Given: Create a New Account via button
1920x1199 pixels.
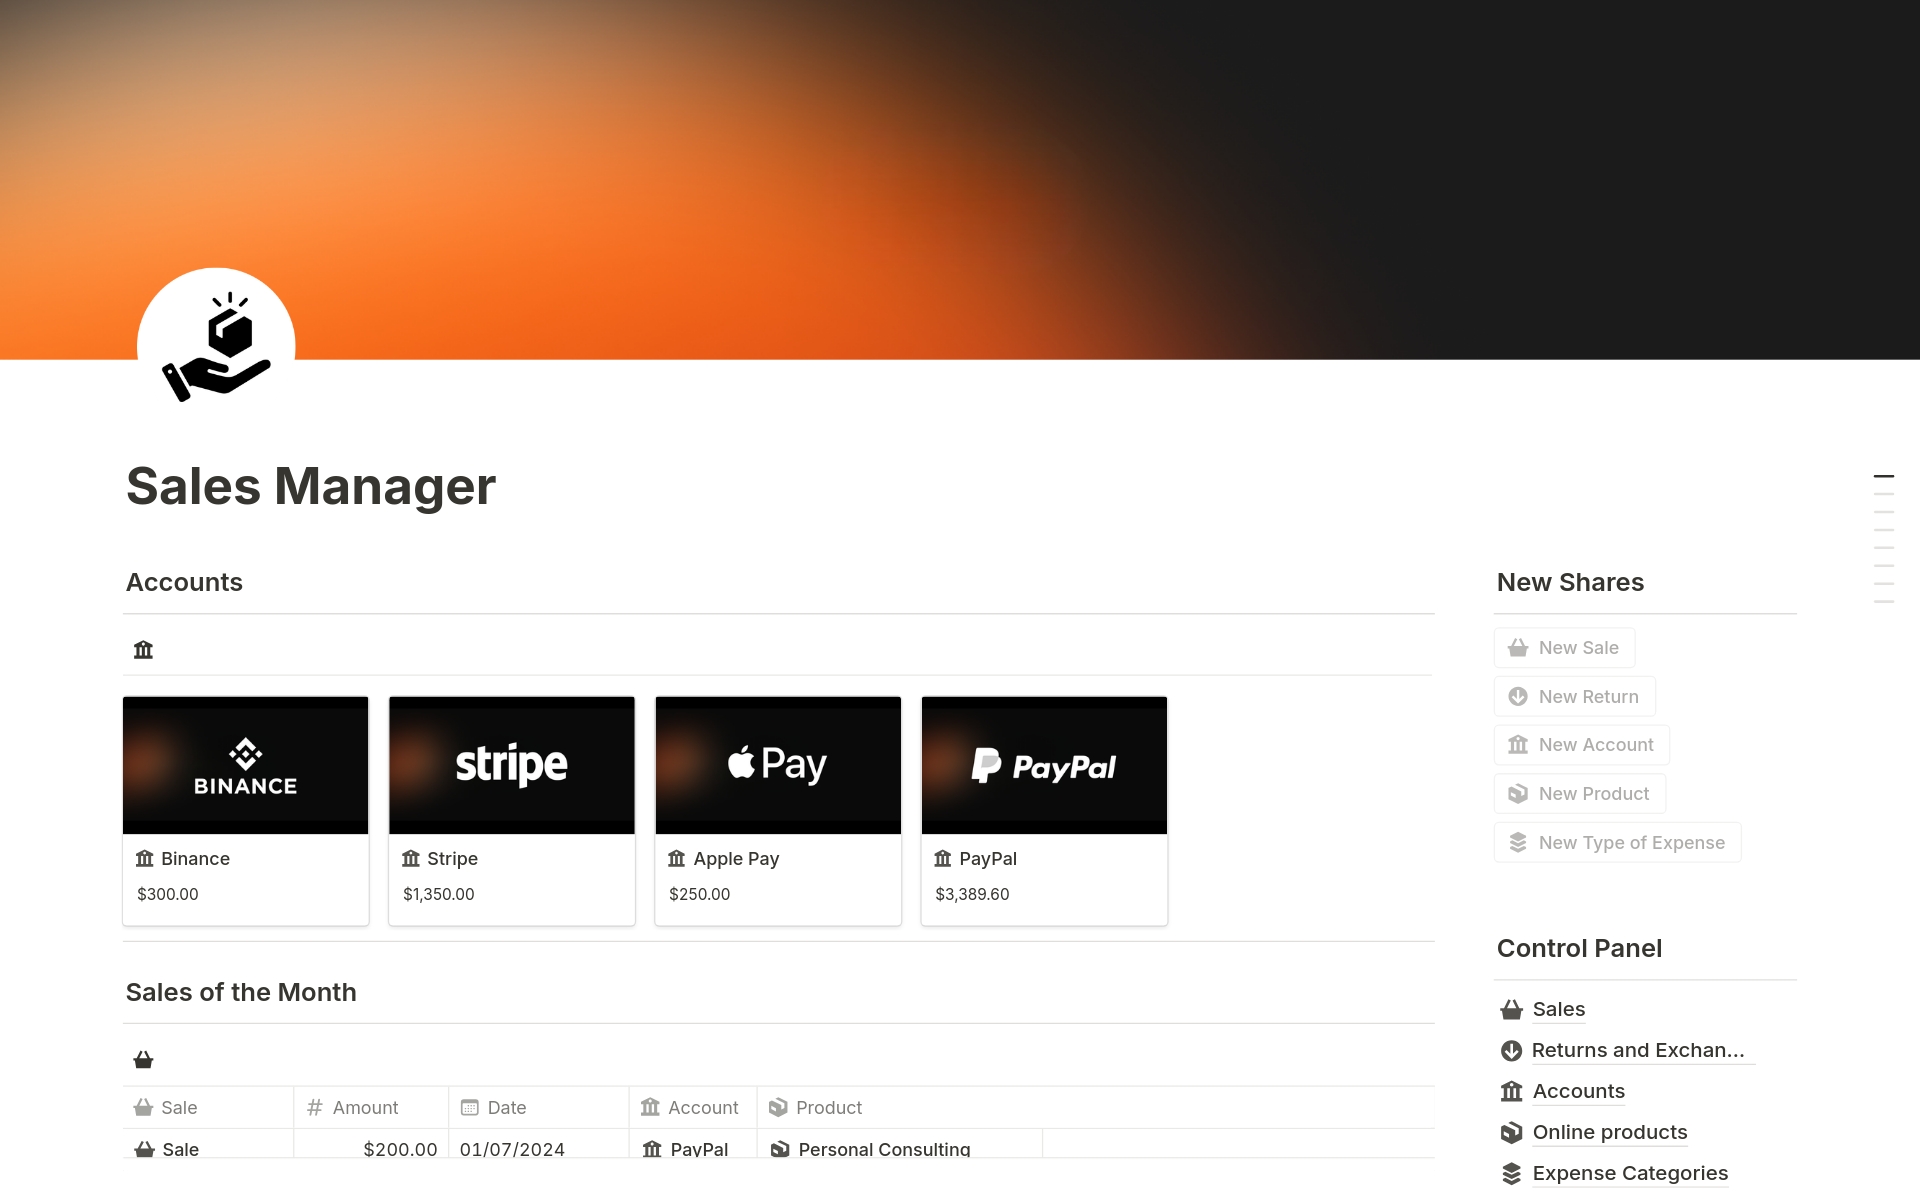Looking at the screenshot, I should click(1581, 745).
